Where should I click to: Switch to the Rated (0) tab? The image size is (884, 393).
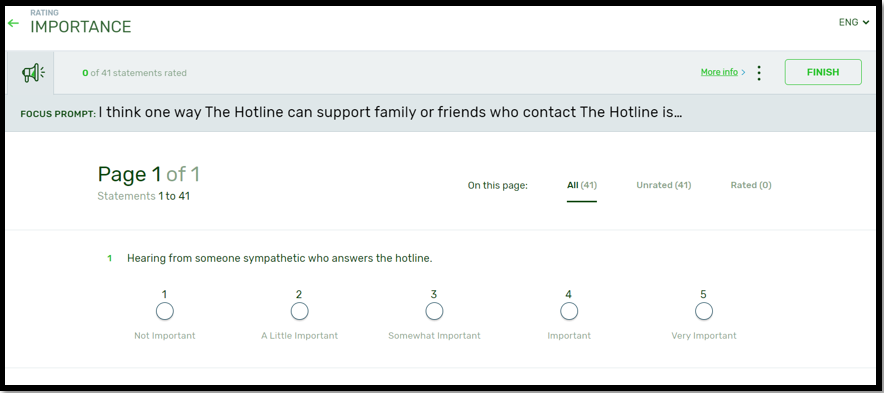[x=751, y=185]
